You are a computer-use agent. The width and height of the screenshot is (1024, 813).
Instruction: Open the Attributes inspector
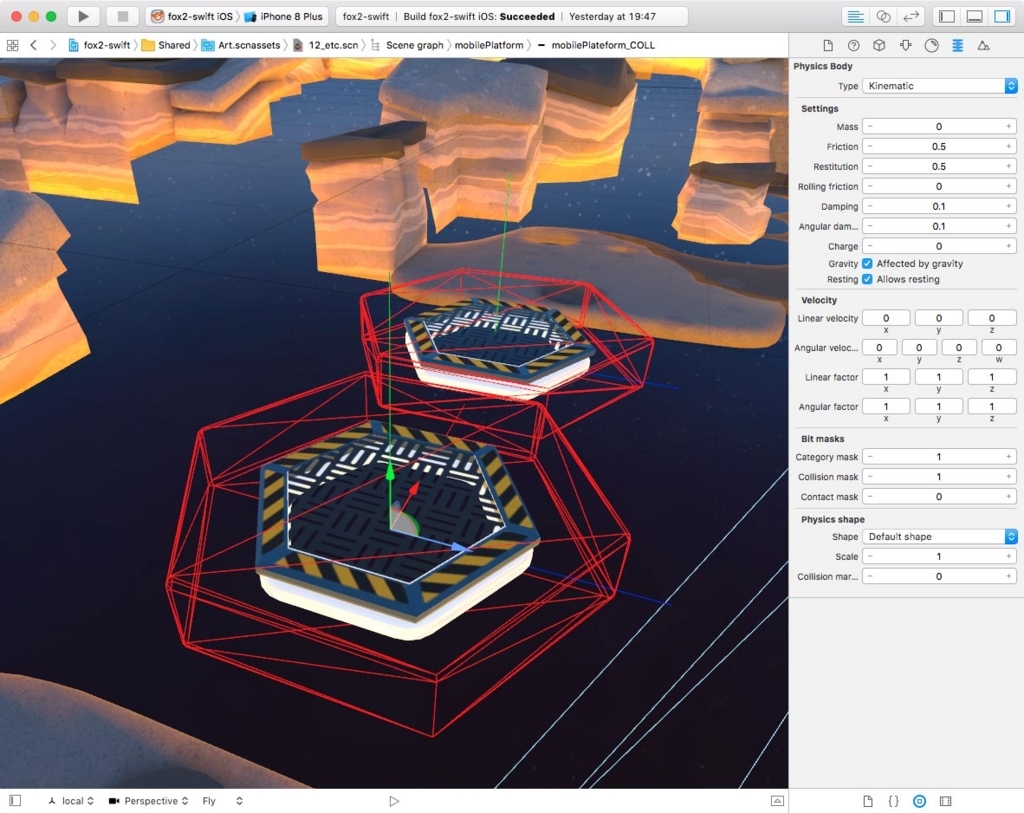pos(905,45)
